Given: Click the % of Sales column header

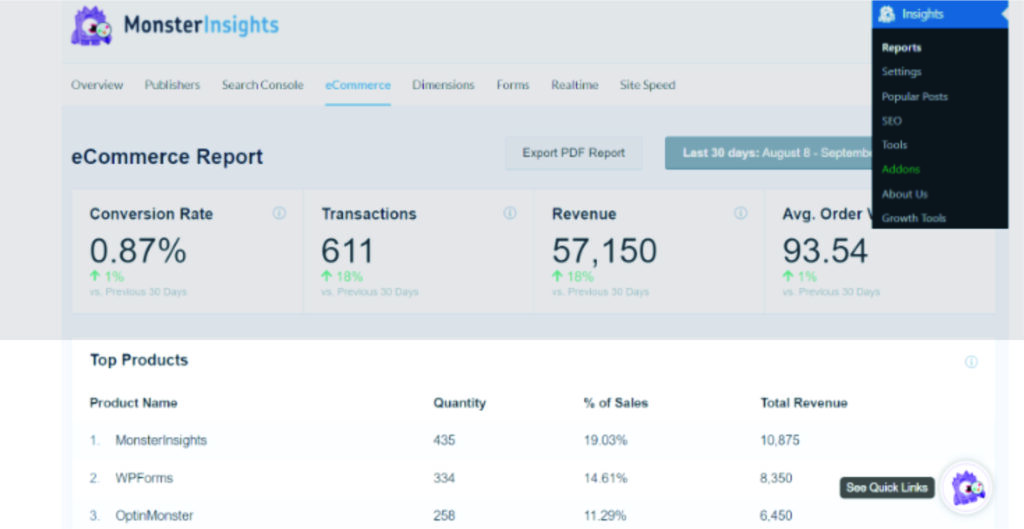Looking at the screenshot, I should pyautogui.click(x=615, y=403).
